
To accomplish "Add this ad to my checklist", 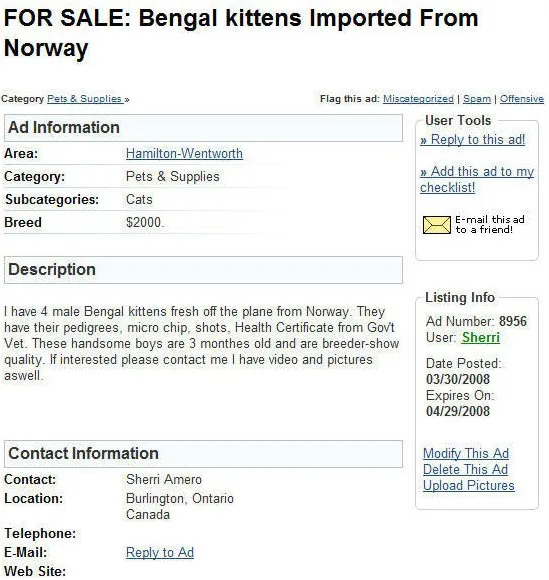I will [x=477, y=179].
